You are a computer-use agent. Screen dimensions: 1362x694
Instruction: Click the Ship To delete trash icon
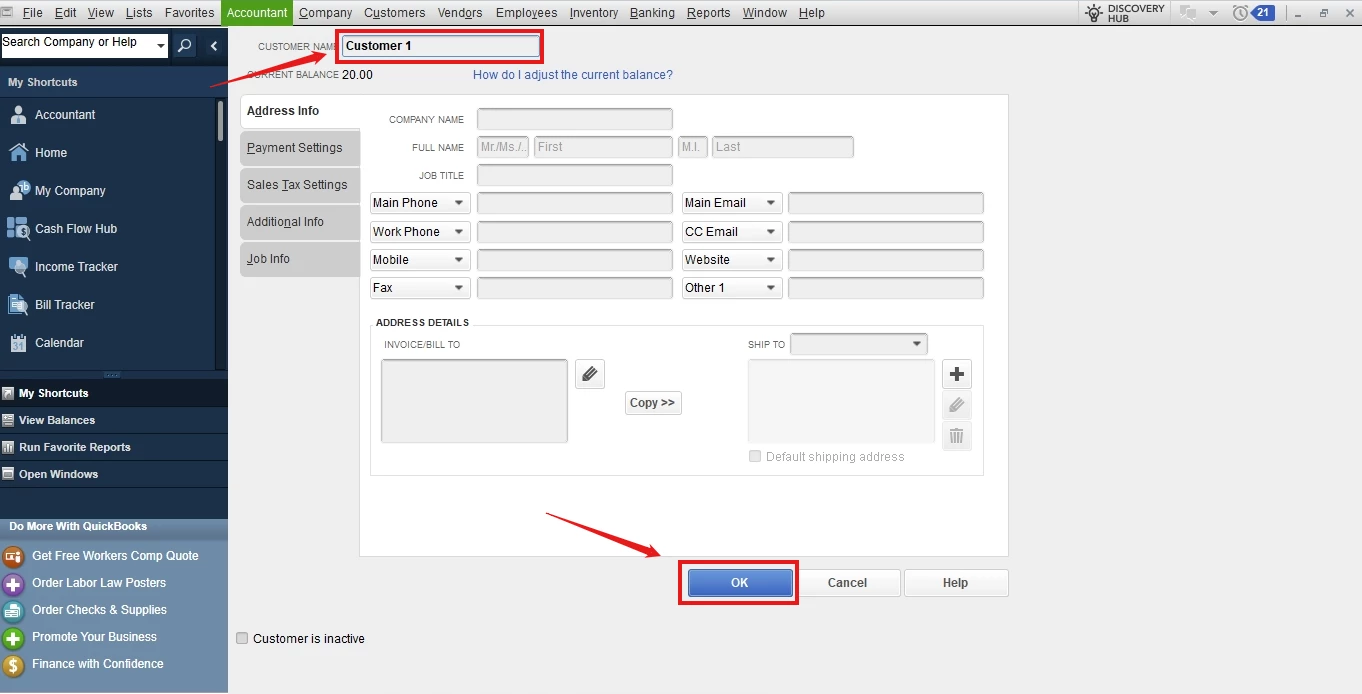[957, 436]
